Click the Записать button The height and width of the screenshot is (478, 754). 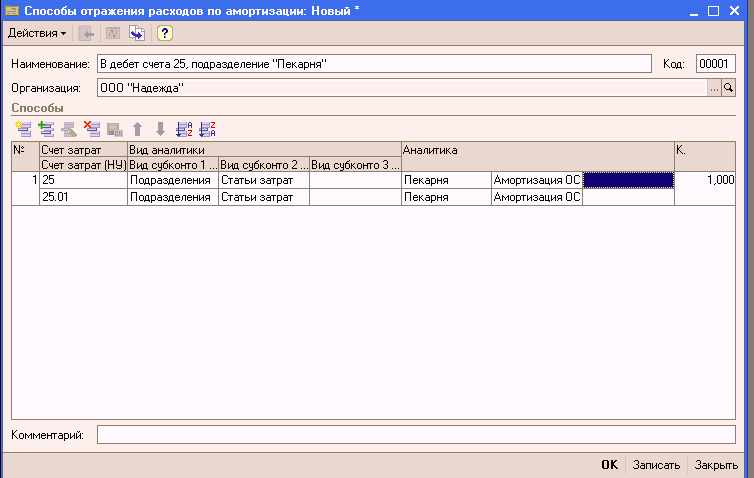(656, 465)
